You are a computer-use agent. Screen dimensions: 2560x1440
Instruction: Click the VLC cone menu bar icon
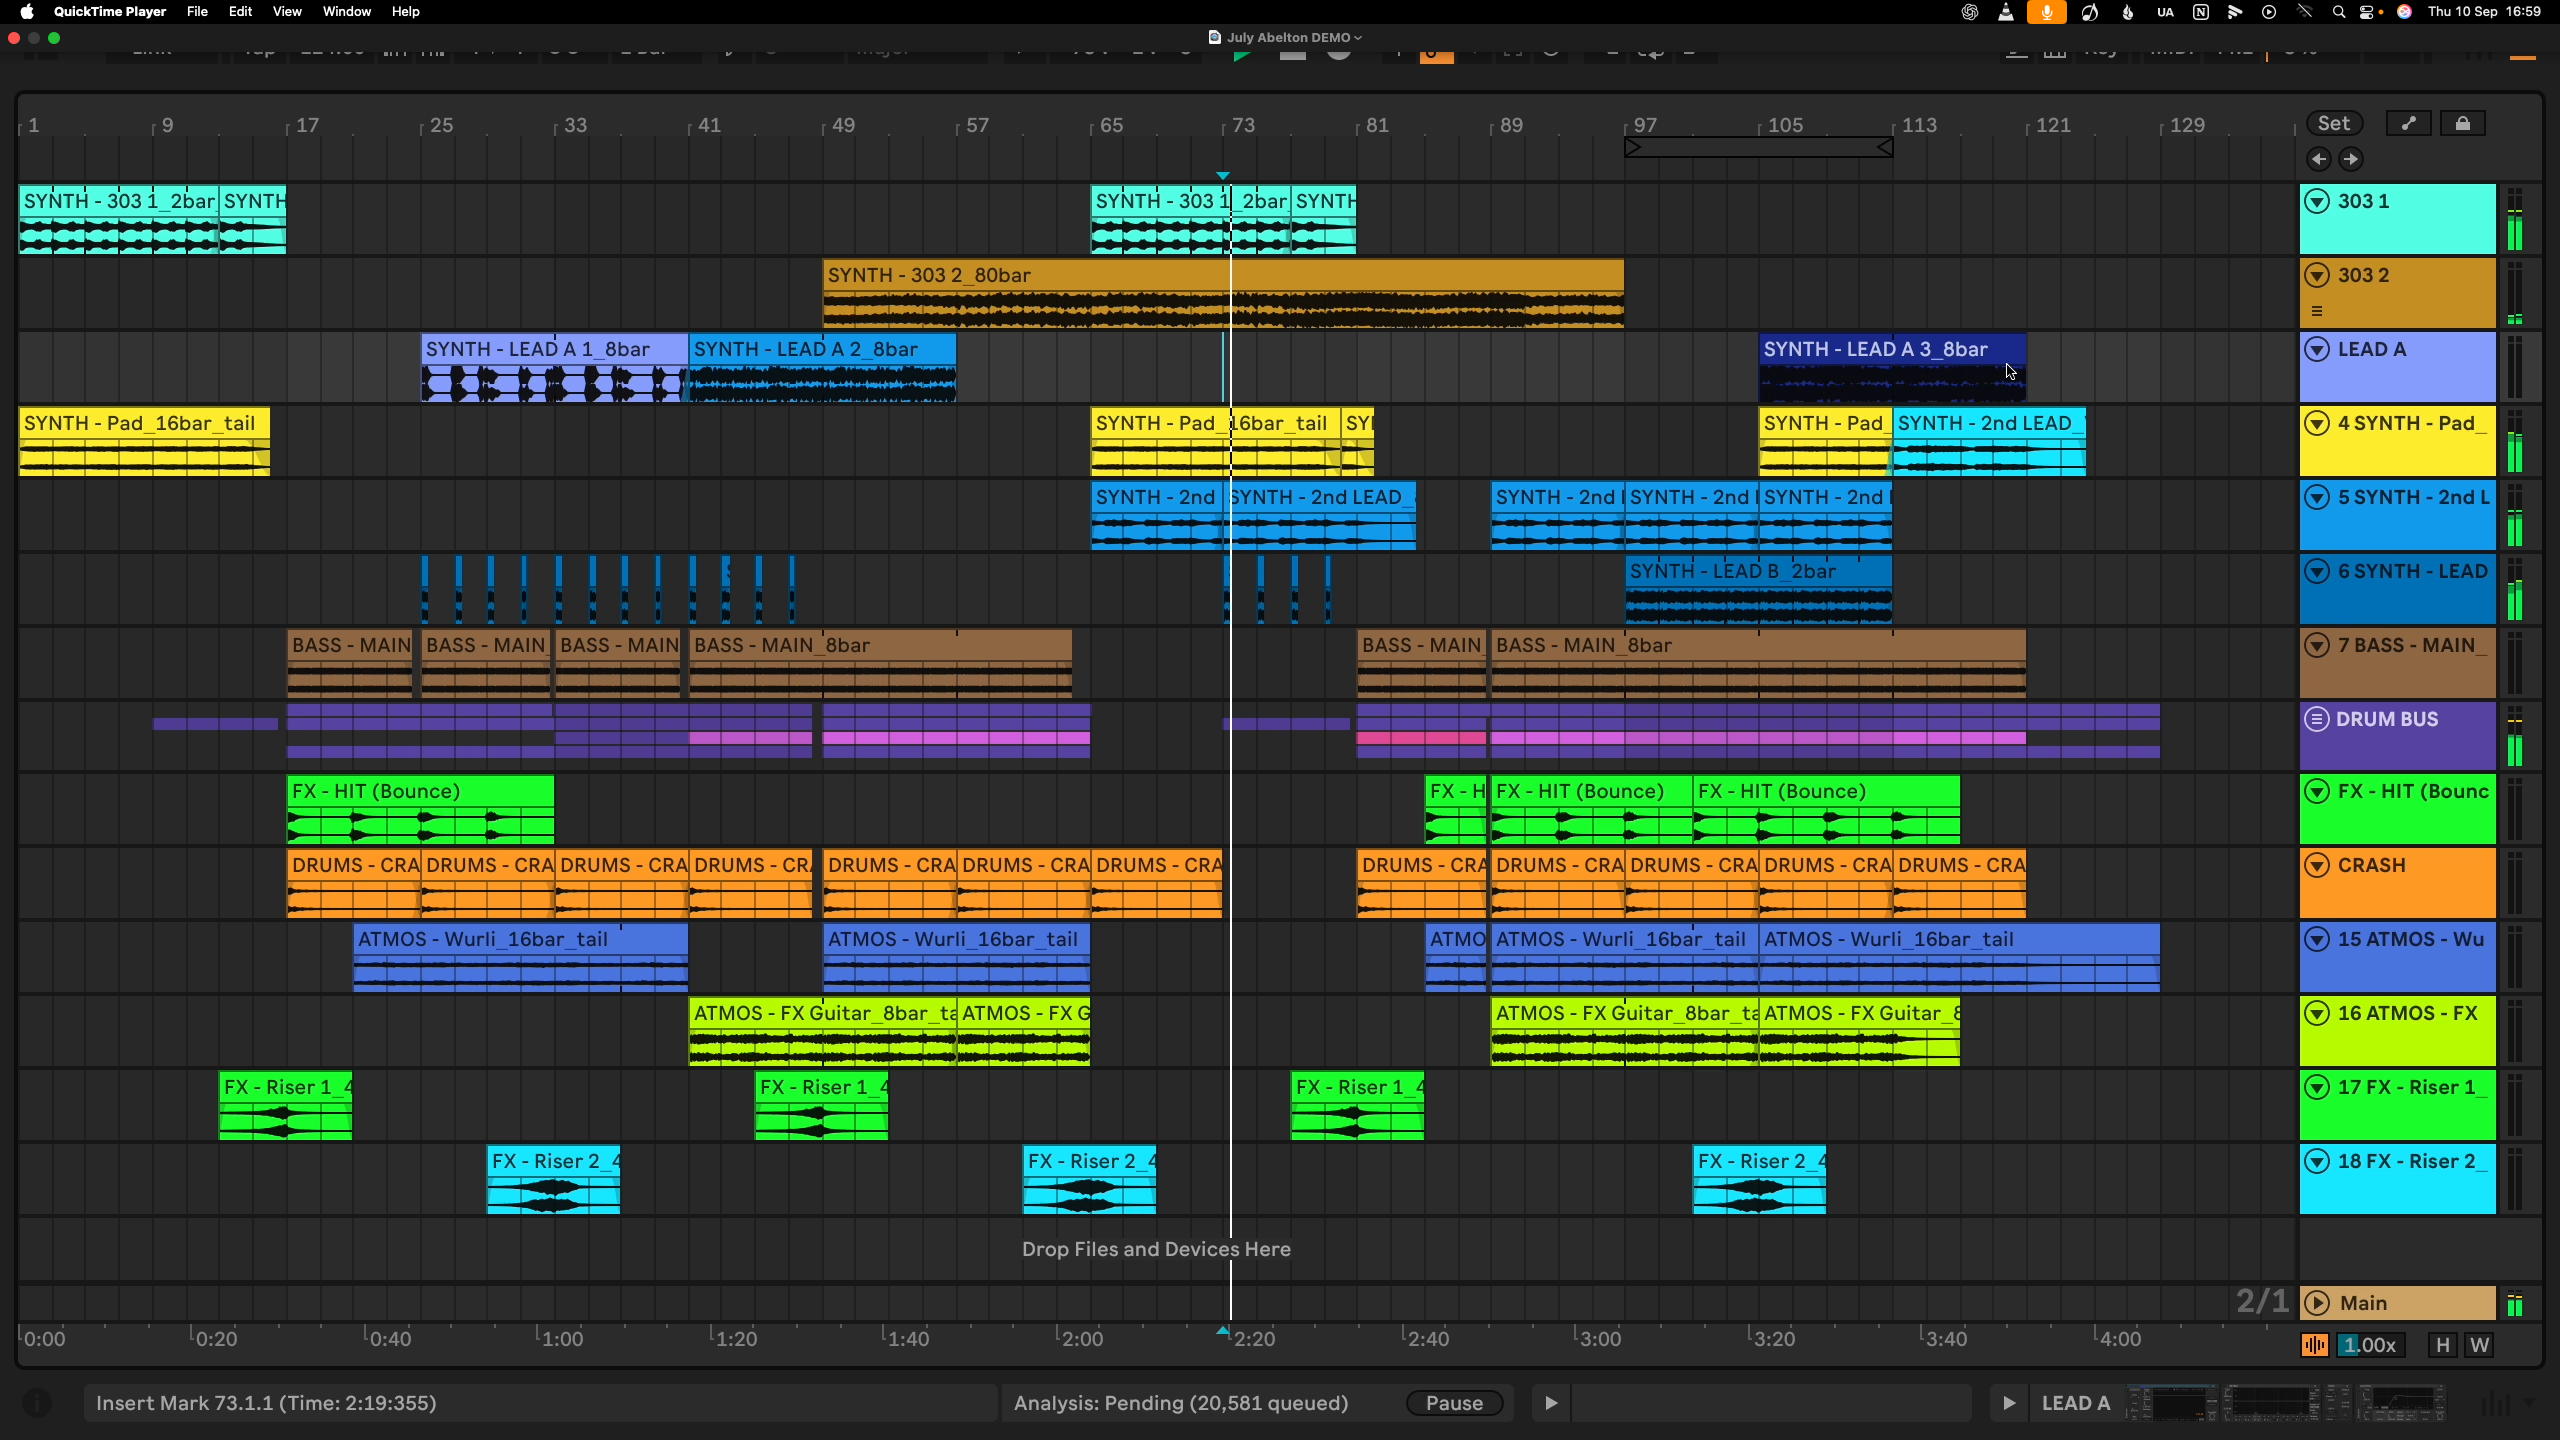(x=2006, y=12)
